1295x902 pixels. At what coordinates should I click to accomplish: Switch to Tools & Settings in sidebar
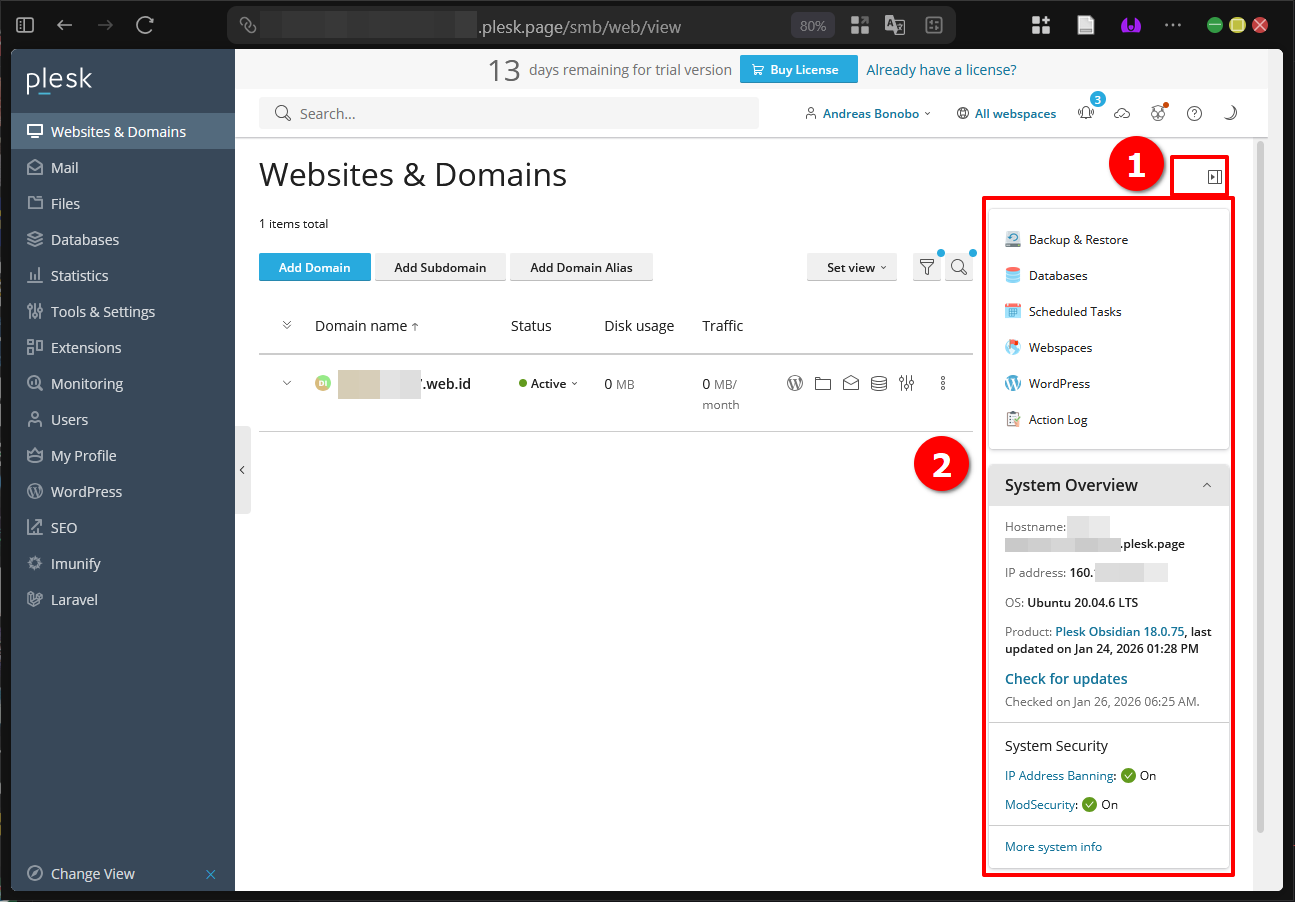click(102, 311)
